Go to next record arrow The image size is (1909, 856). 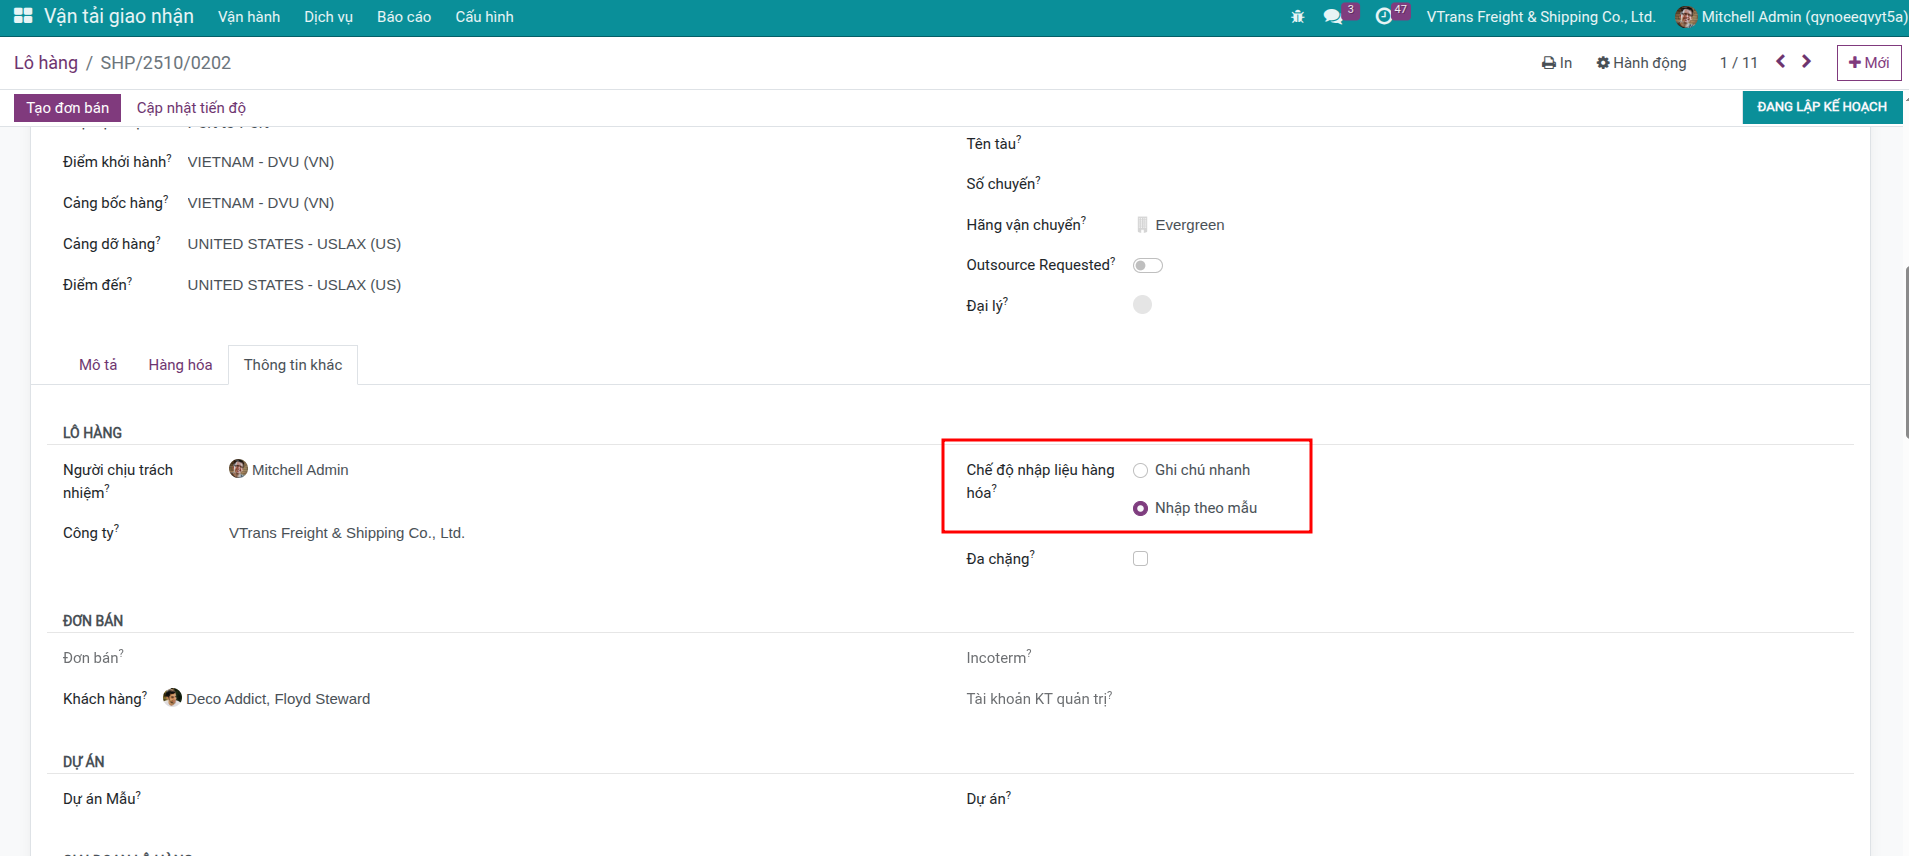coord(1807,62)
